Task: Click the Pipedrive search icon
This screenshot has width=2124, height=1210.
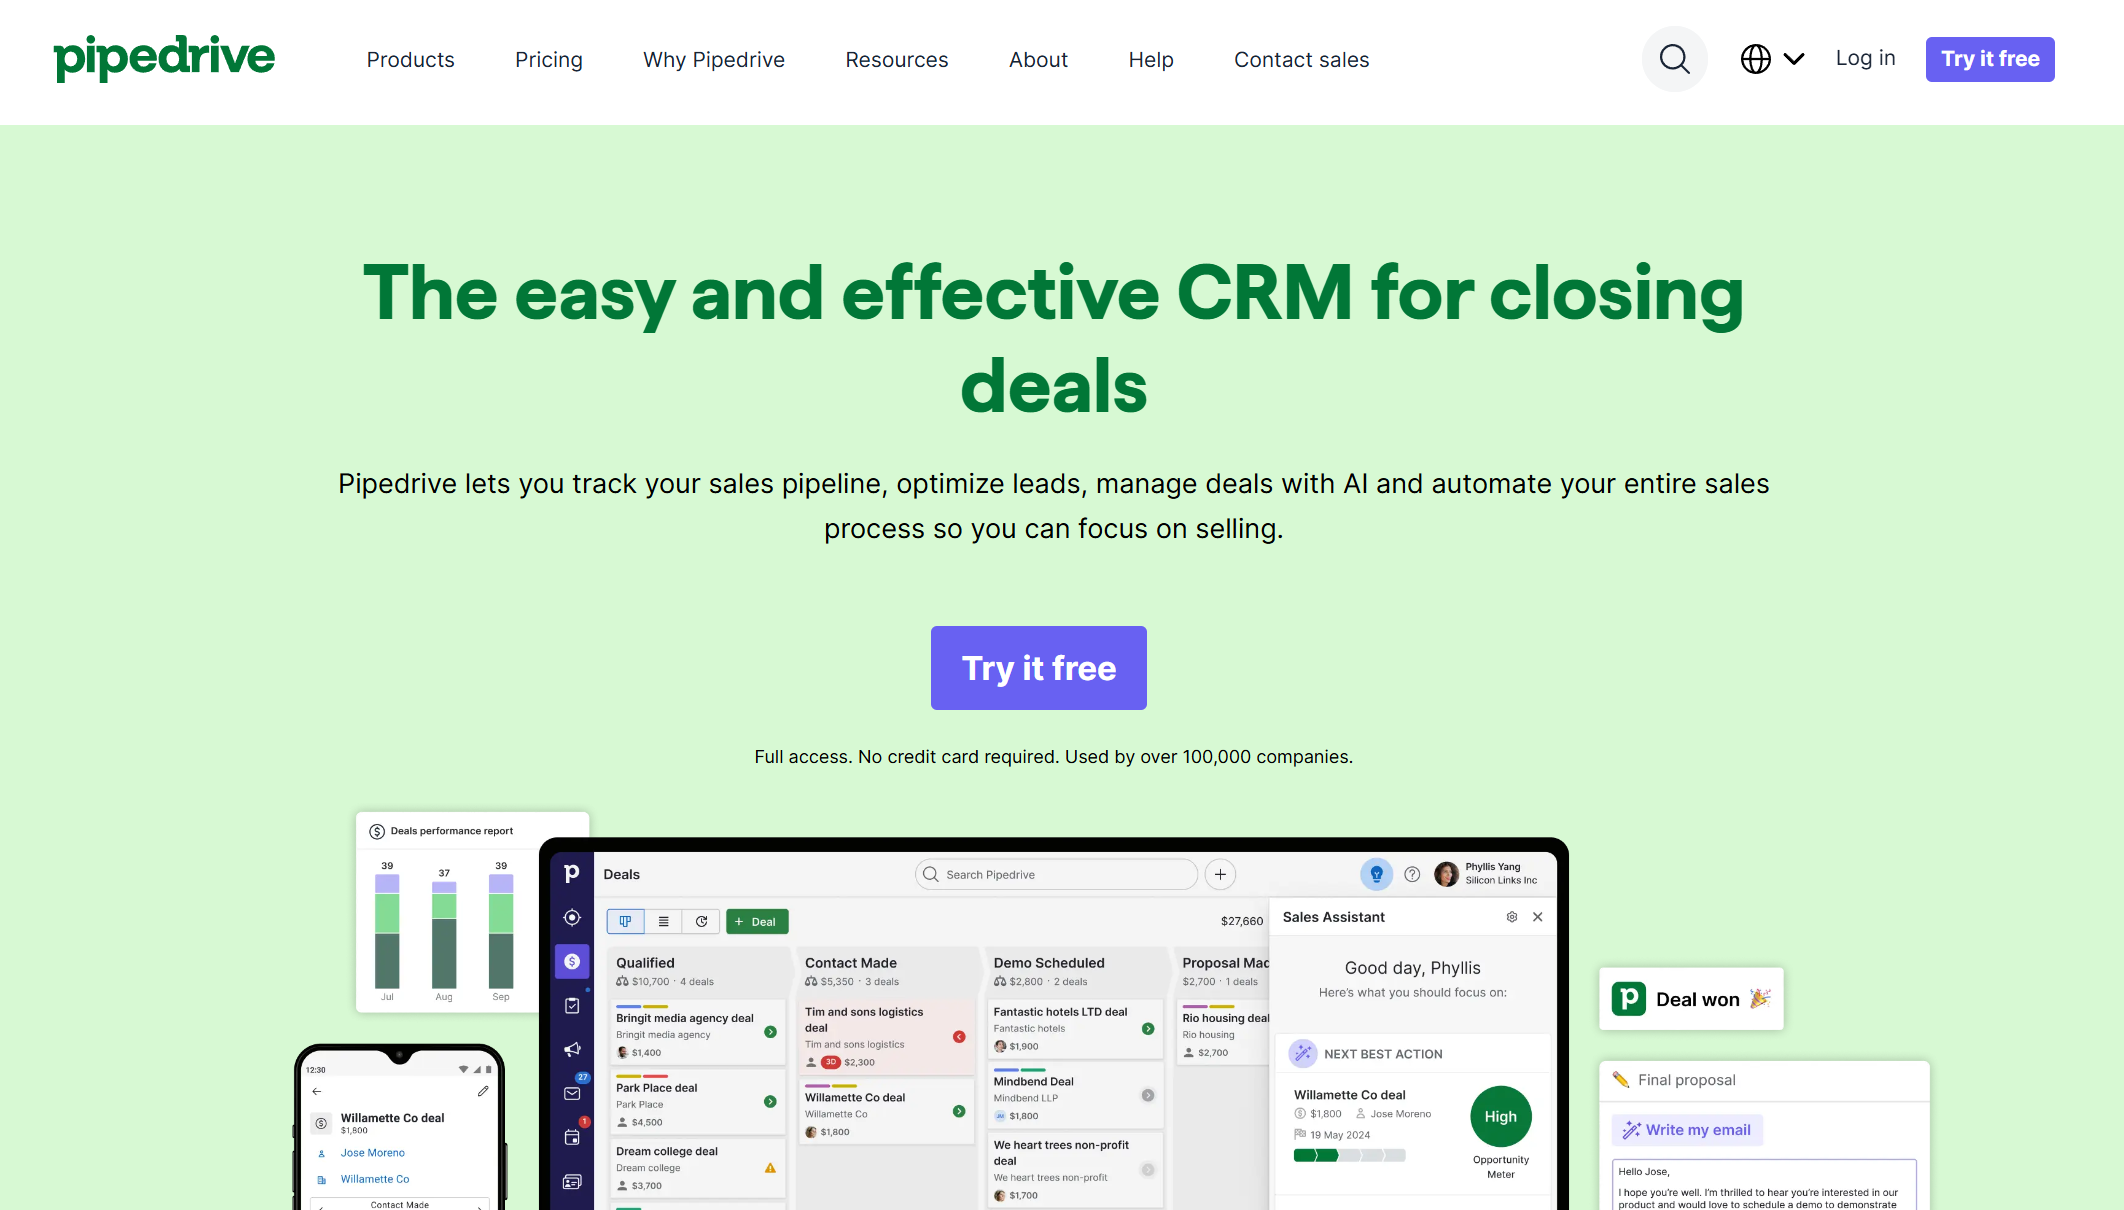Action: pyautogui.click(x=1676, y=58)
